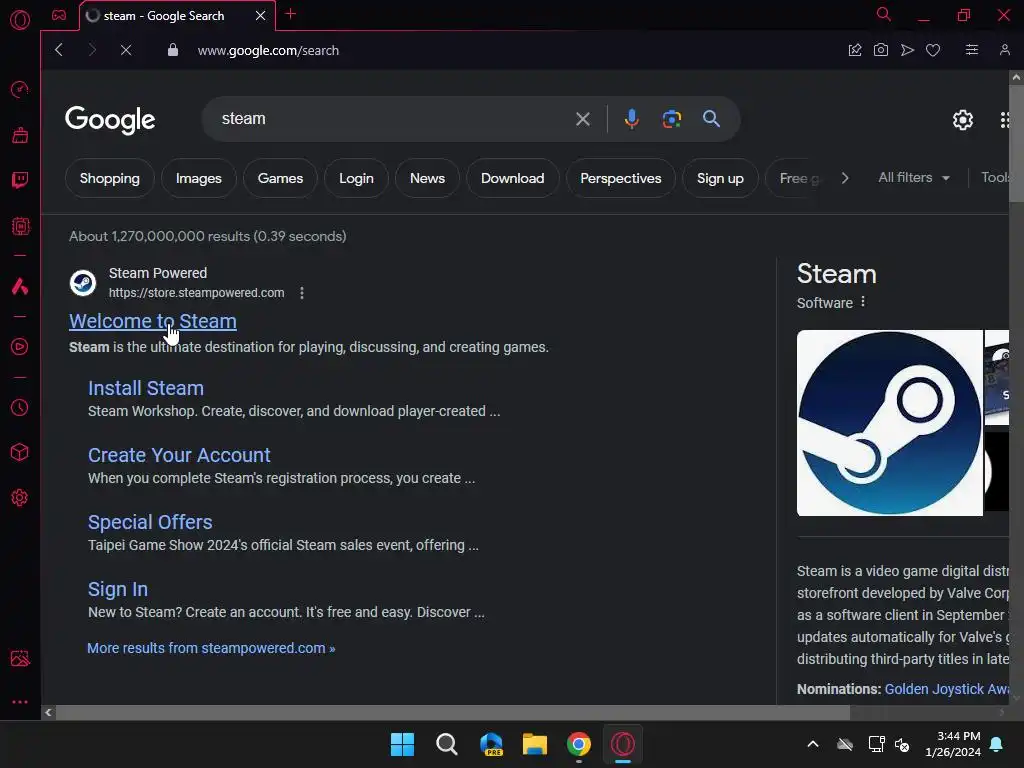This screenshot has width=1024, height=768.
Task: Open GX Corner controller icon
Action: tap(59, 15)
